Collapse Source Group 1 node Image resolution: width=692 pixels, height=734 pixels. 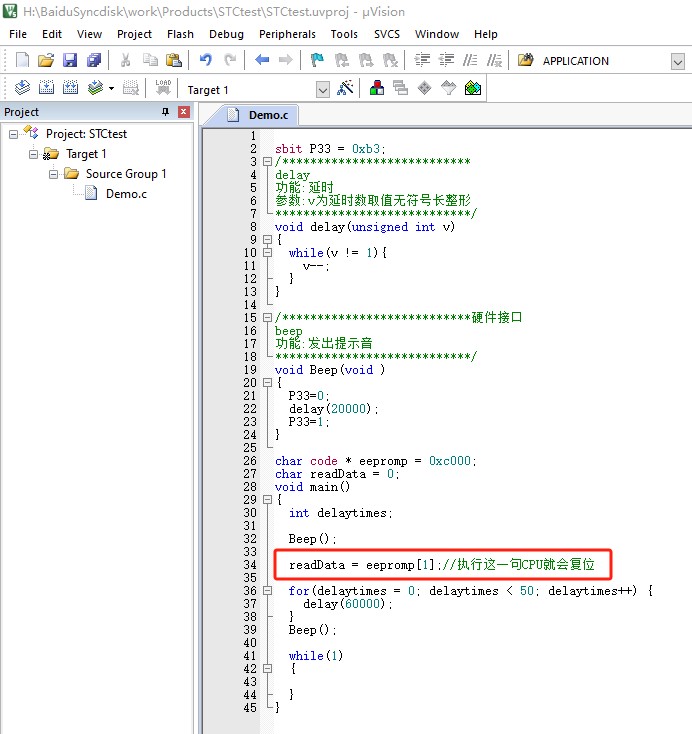click(53, 174)
